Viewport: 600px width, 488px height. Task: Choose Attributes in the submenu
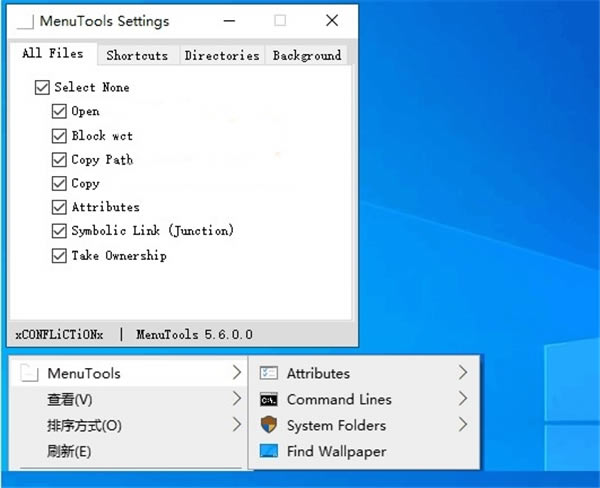point(364,373)
